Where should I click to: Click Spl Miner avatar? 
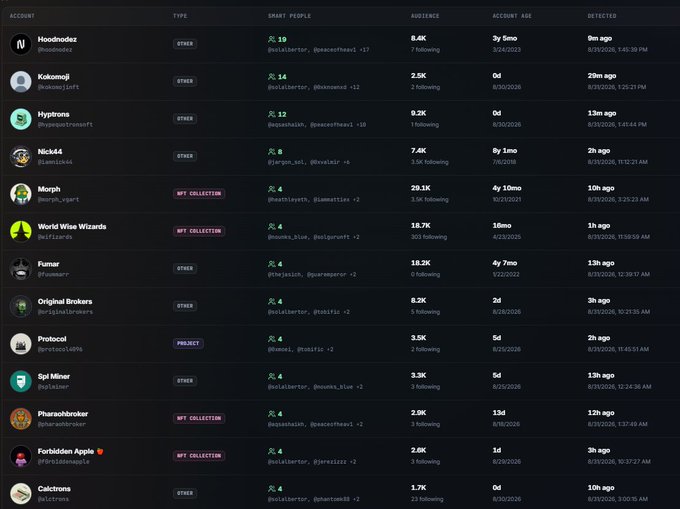coord(21,381)
